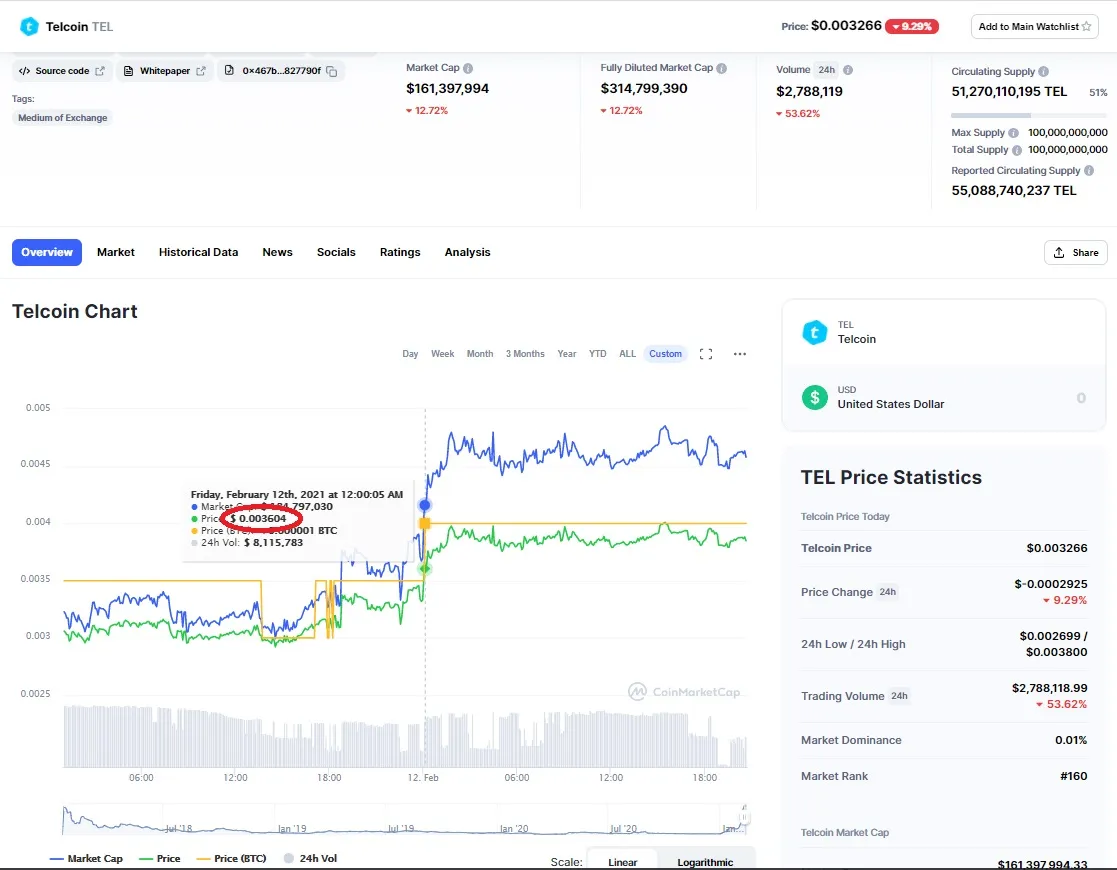Toggle Price series in chart legend
This screenshot has height=870, width=1117.
pyautogui.click(x=160, y=859)
